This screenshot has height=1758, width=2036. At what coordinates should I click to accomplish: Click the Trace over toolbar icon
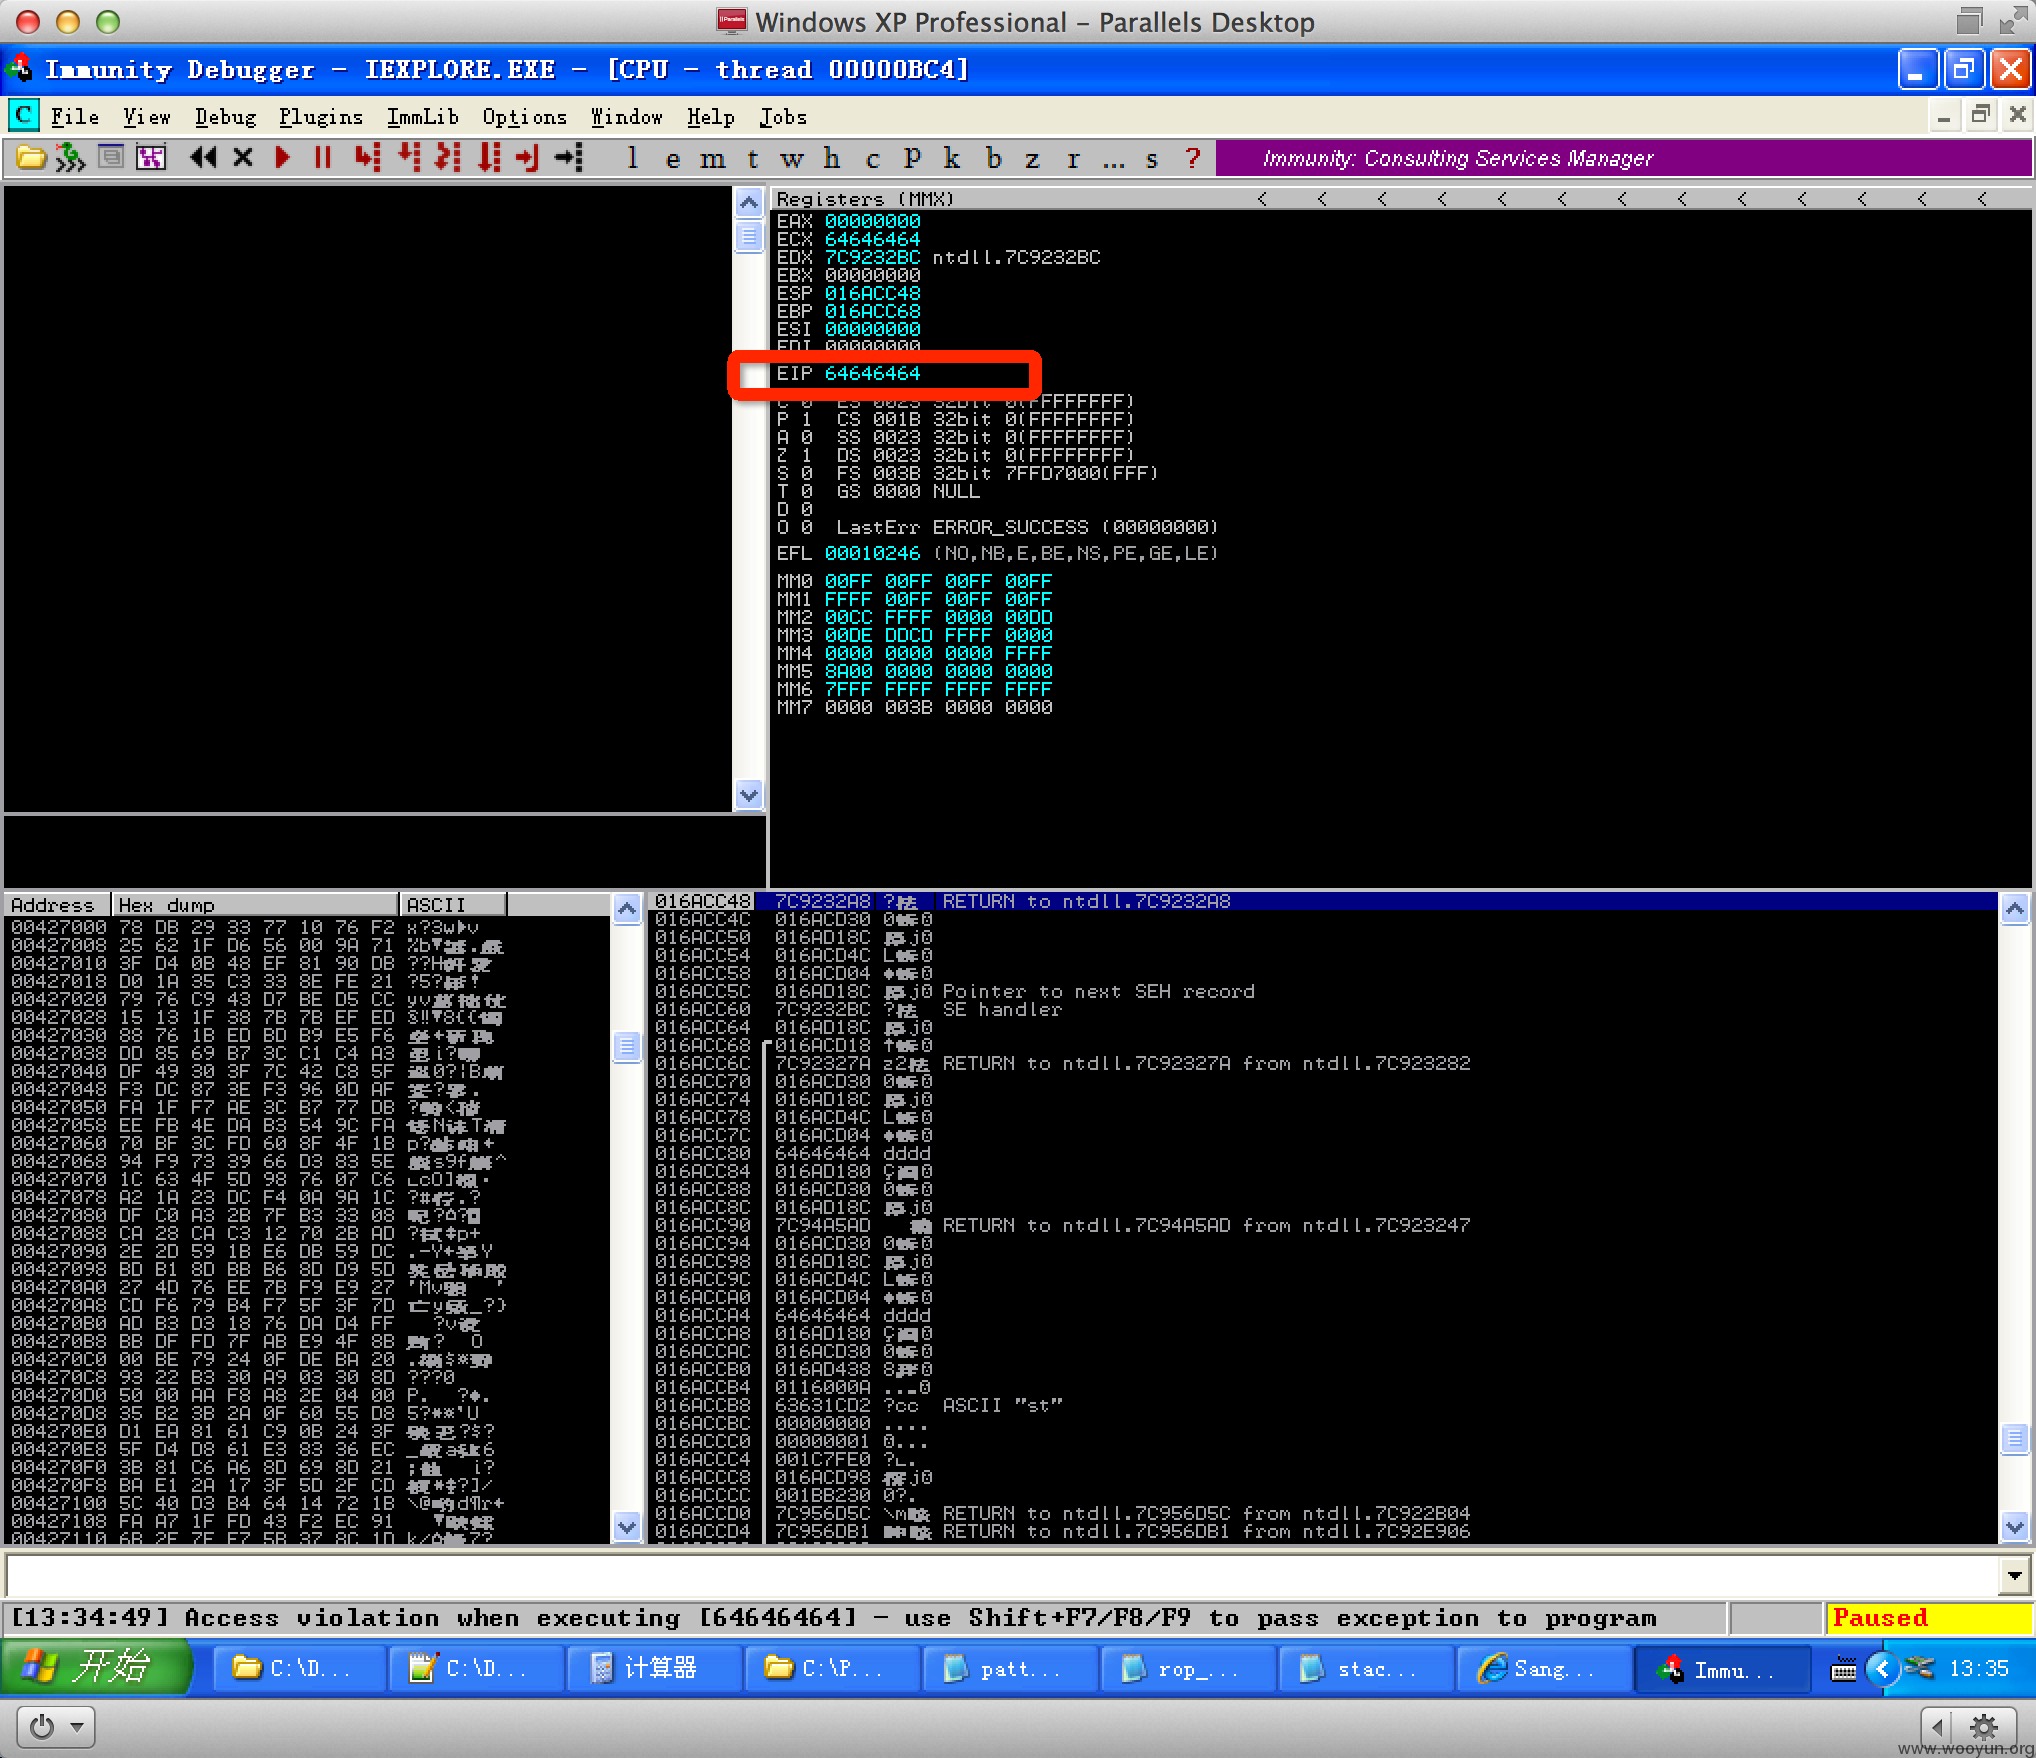tap(489, 157)
